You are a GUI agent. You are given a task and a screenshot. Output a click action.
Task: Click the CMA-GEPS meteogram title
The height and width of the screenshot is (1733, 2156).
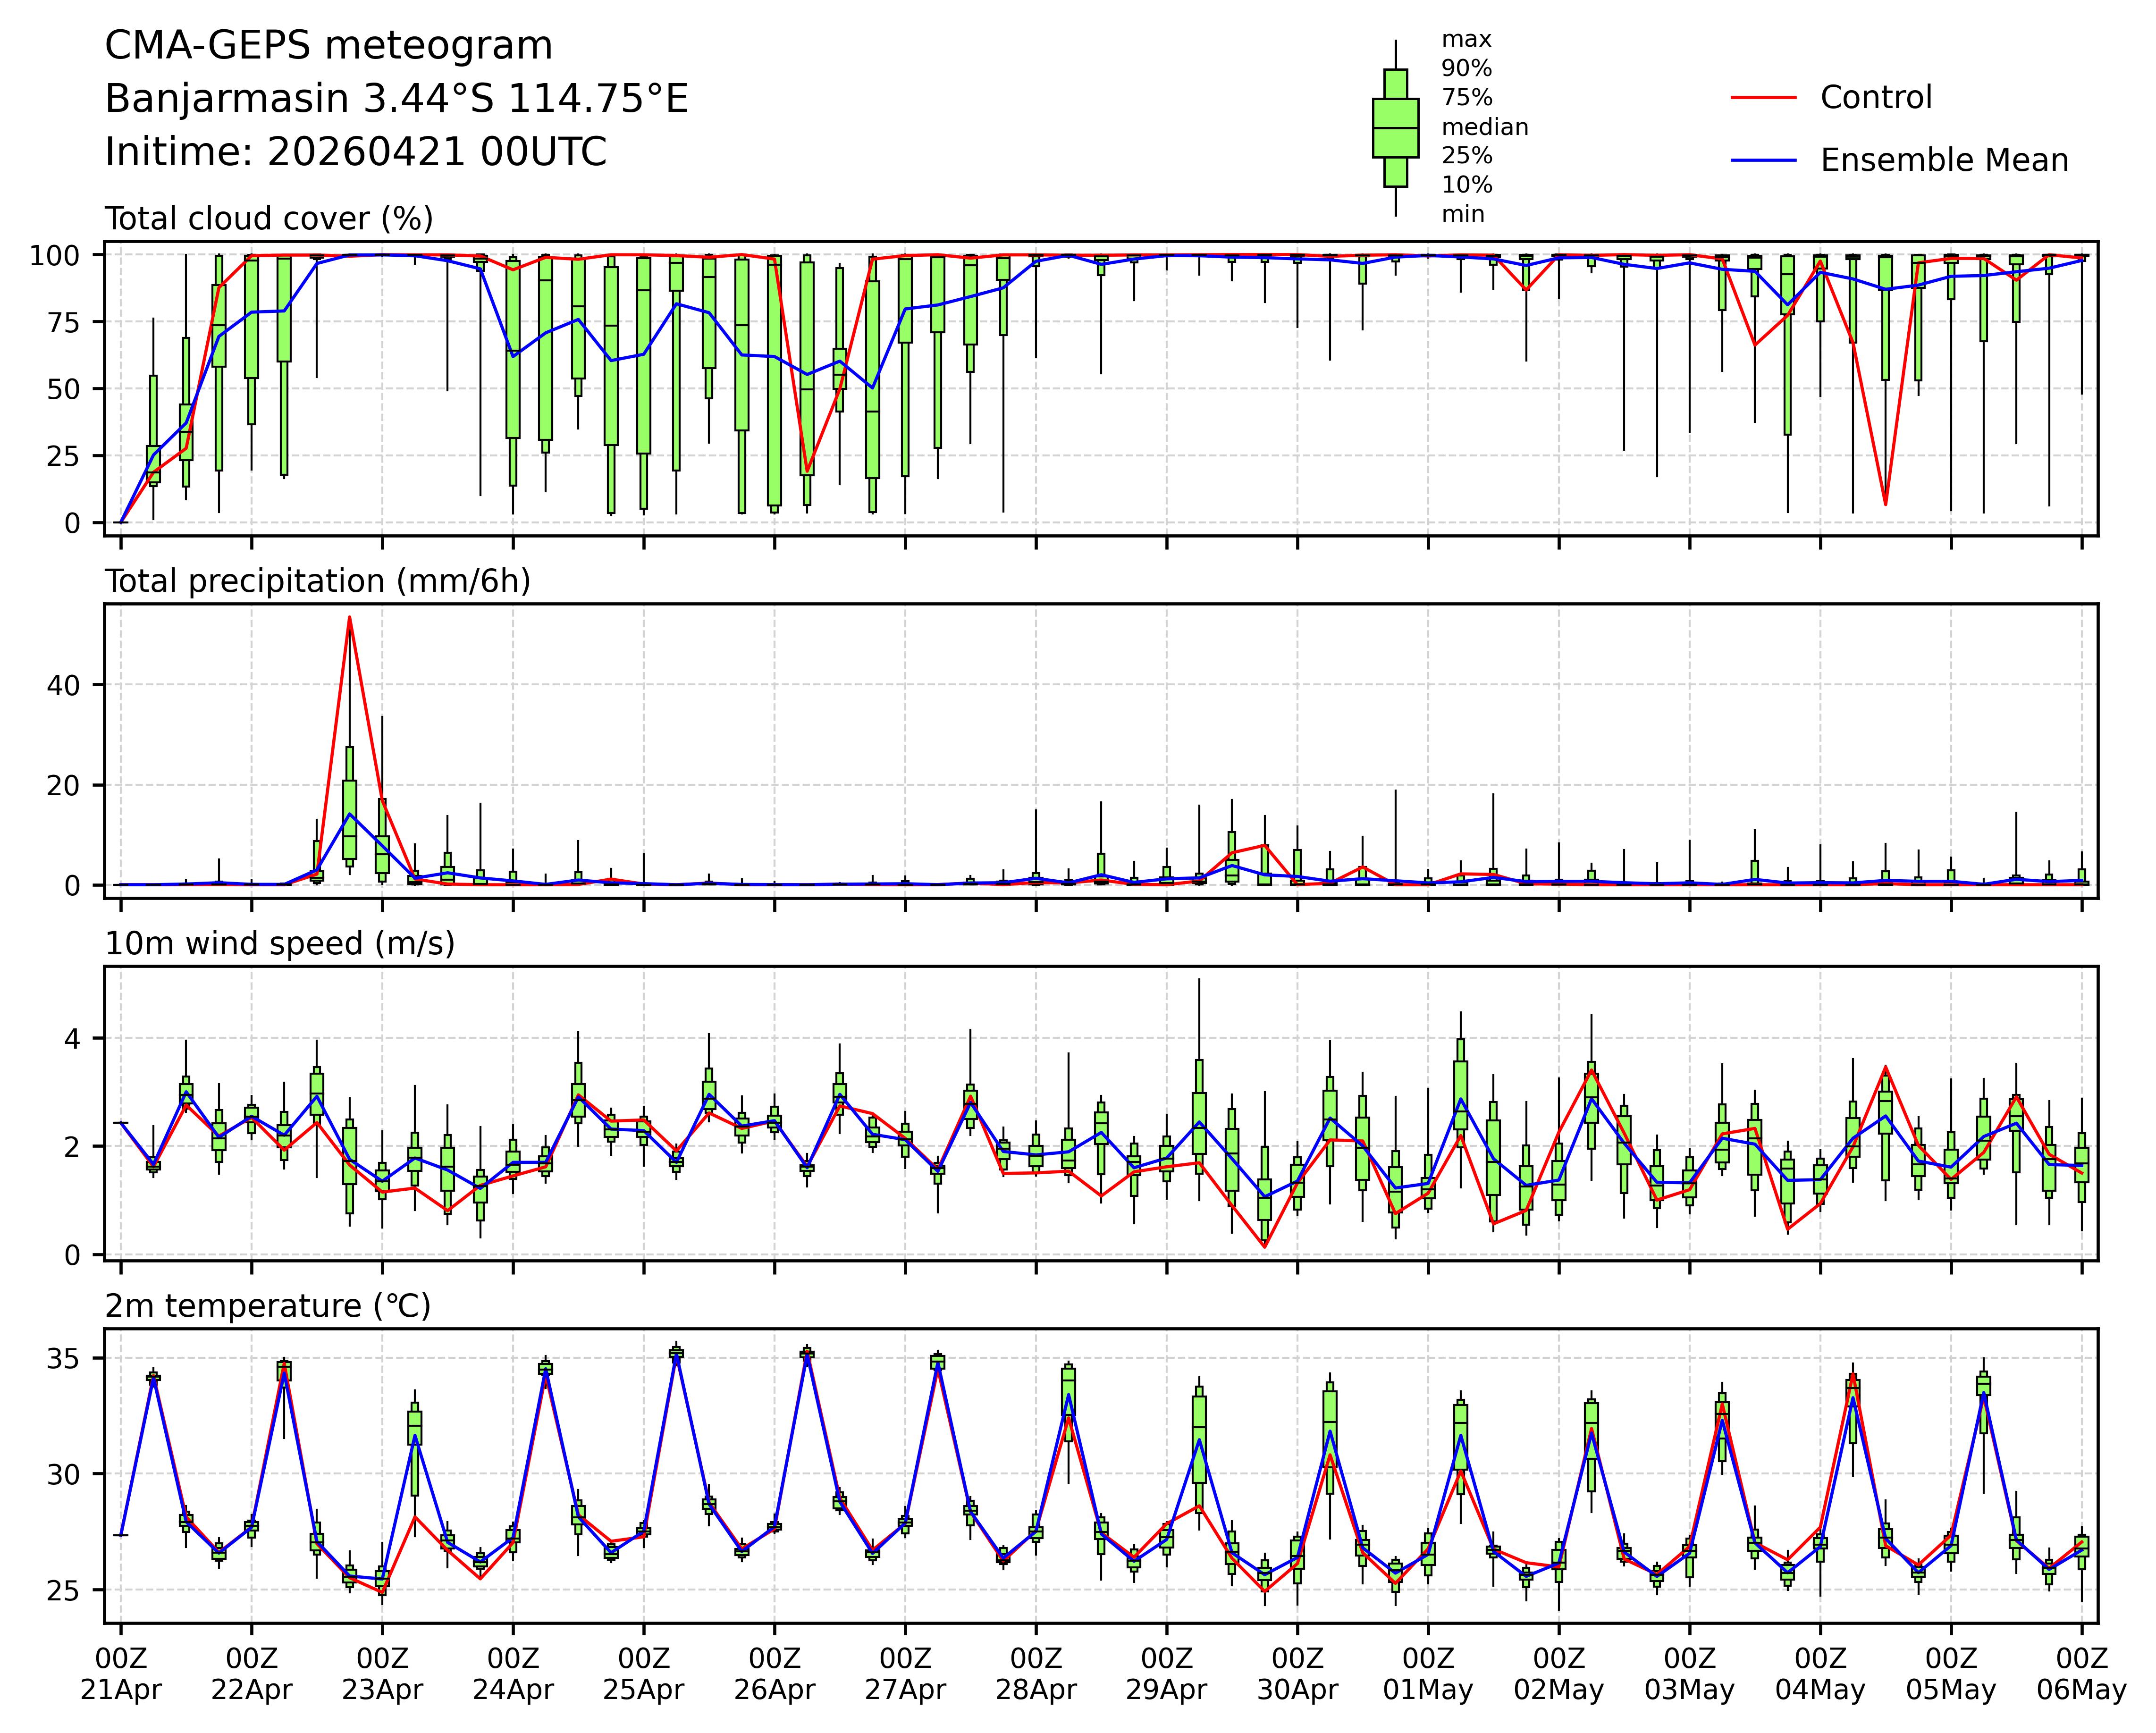coord(328,46)
